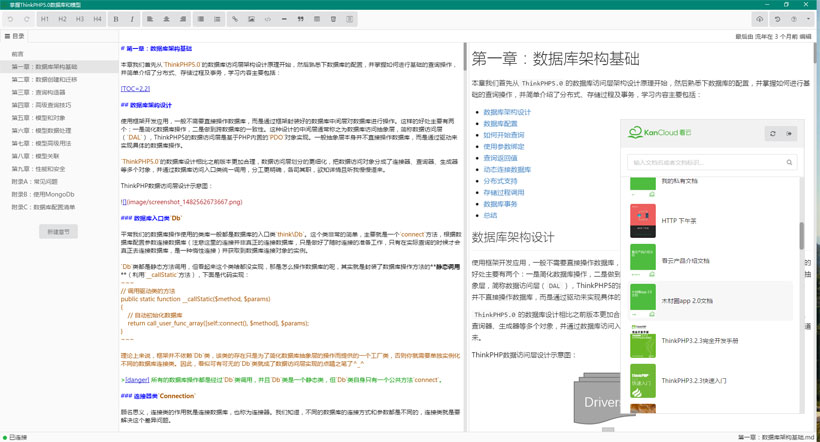The height and width of the screenshot is (442, 820).
Task: Insert a hyperlink using link icon
Action: (x=235, y=19)
